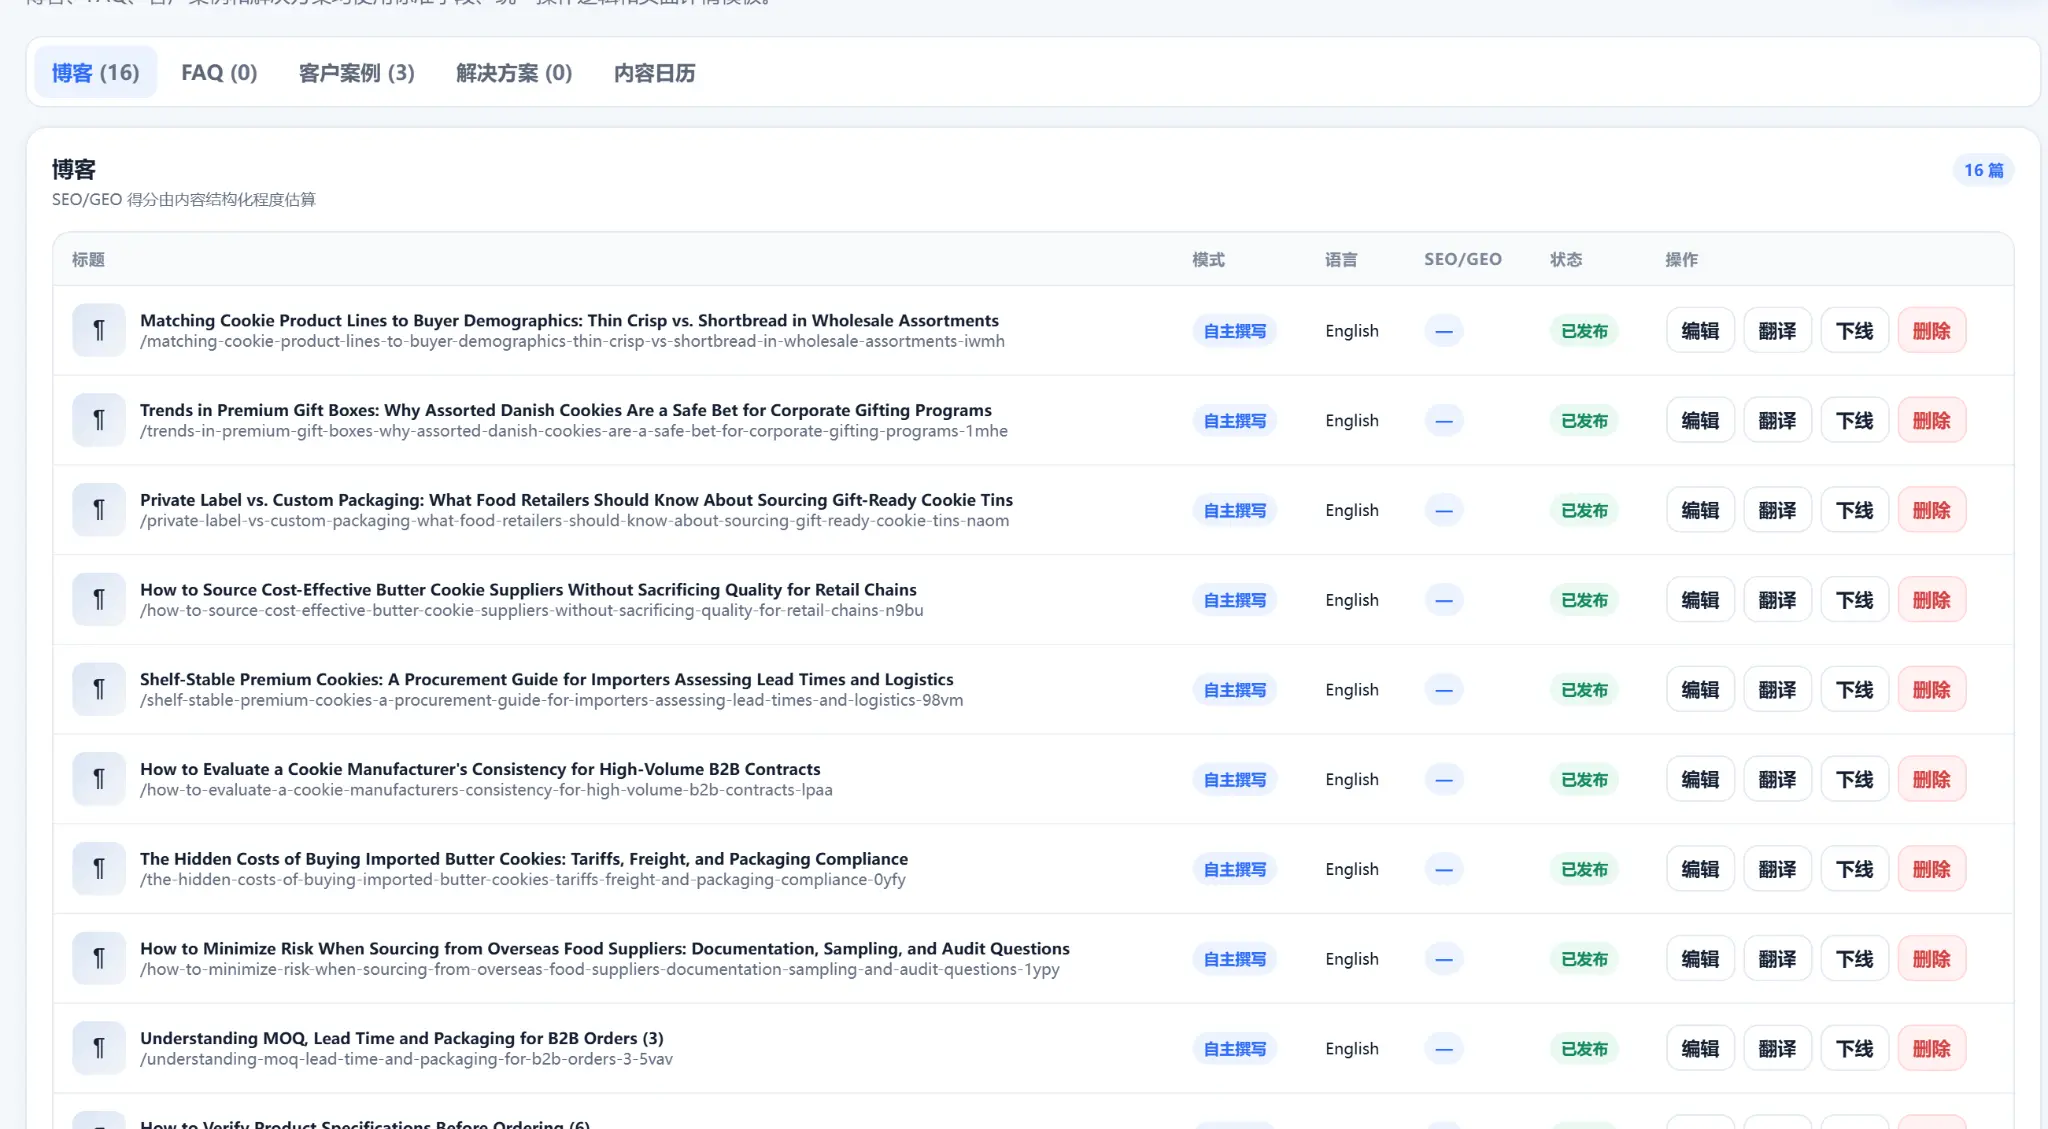
Task: Translate the Cookie Manufacturer's Consistency post
Action: 1777,779
